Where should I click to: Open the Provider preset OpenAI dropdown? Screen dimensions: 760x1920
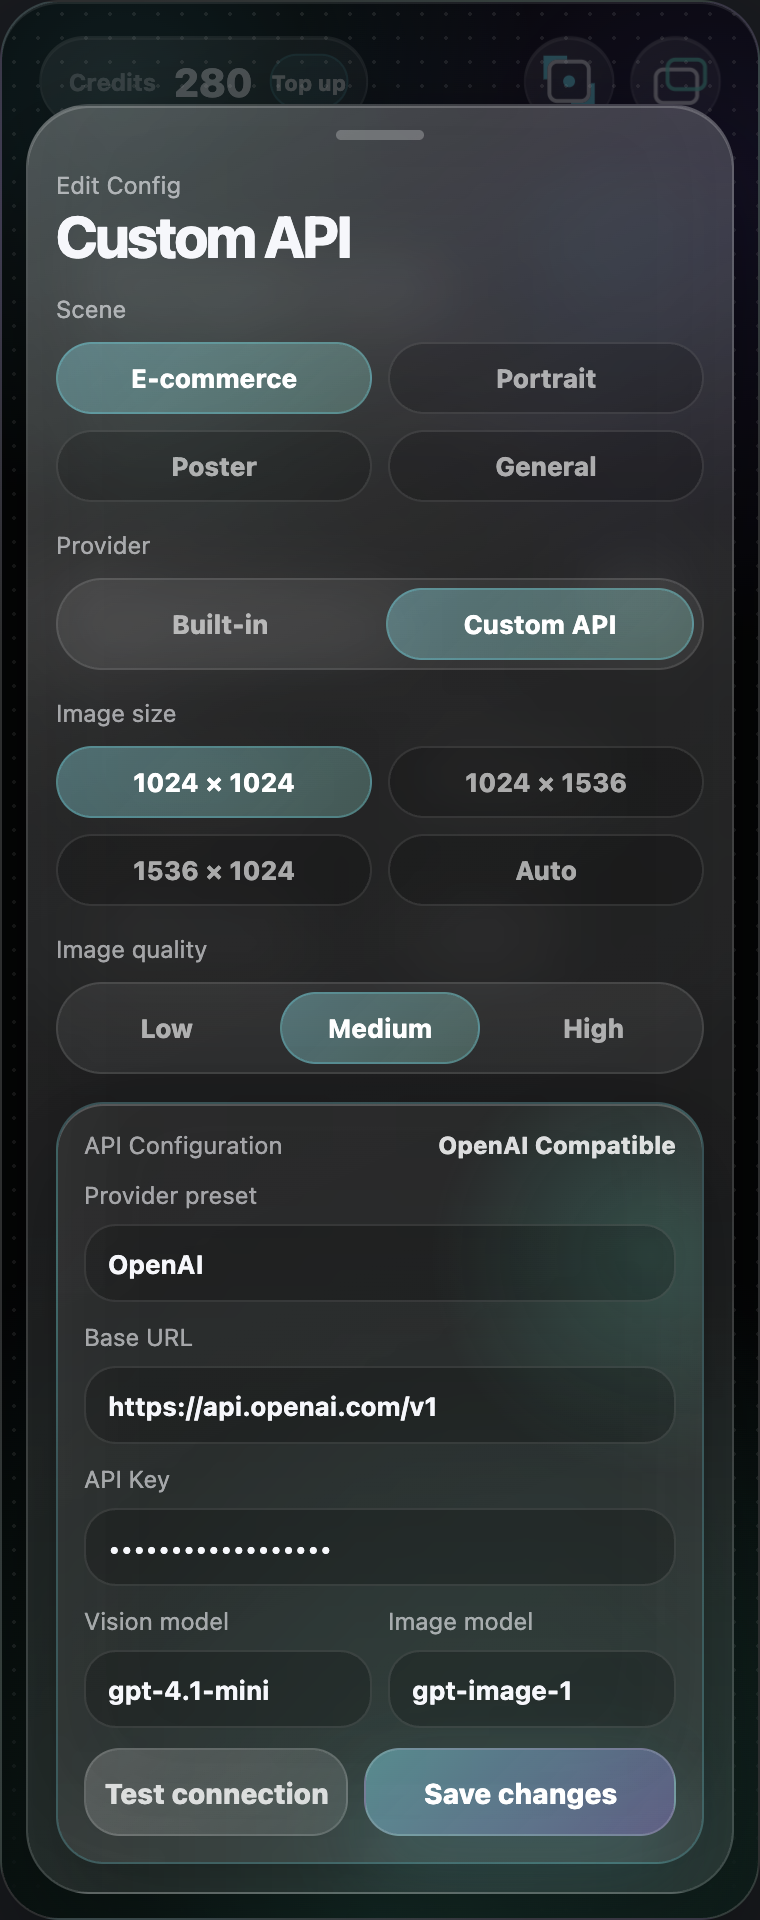[380, 1264]
